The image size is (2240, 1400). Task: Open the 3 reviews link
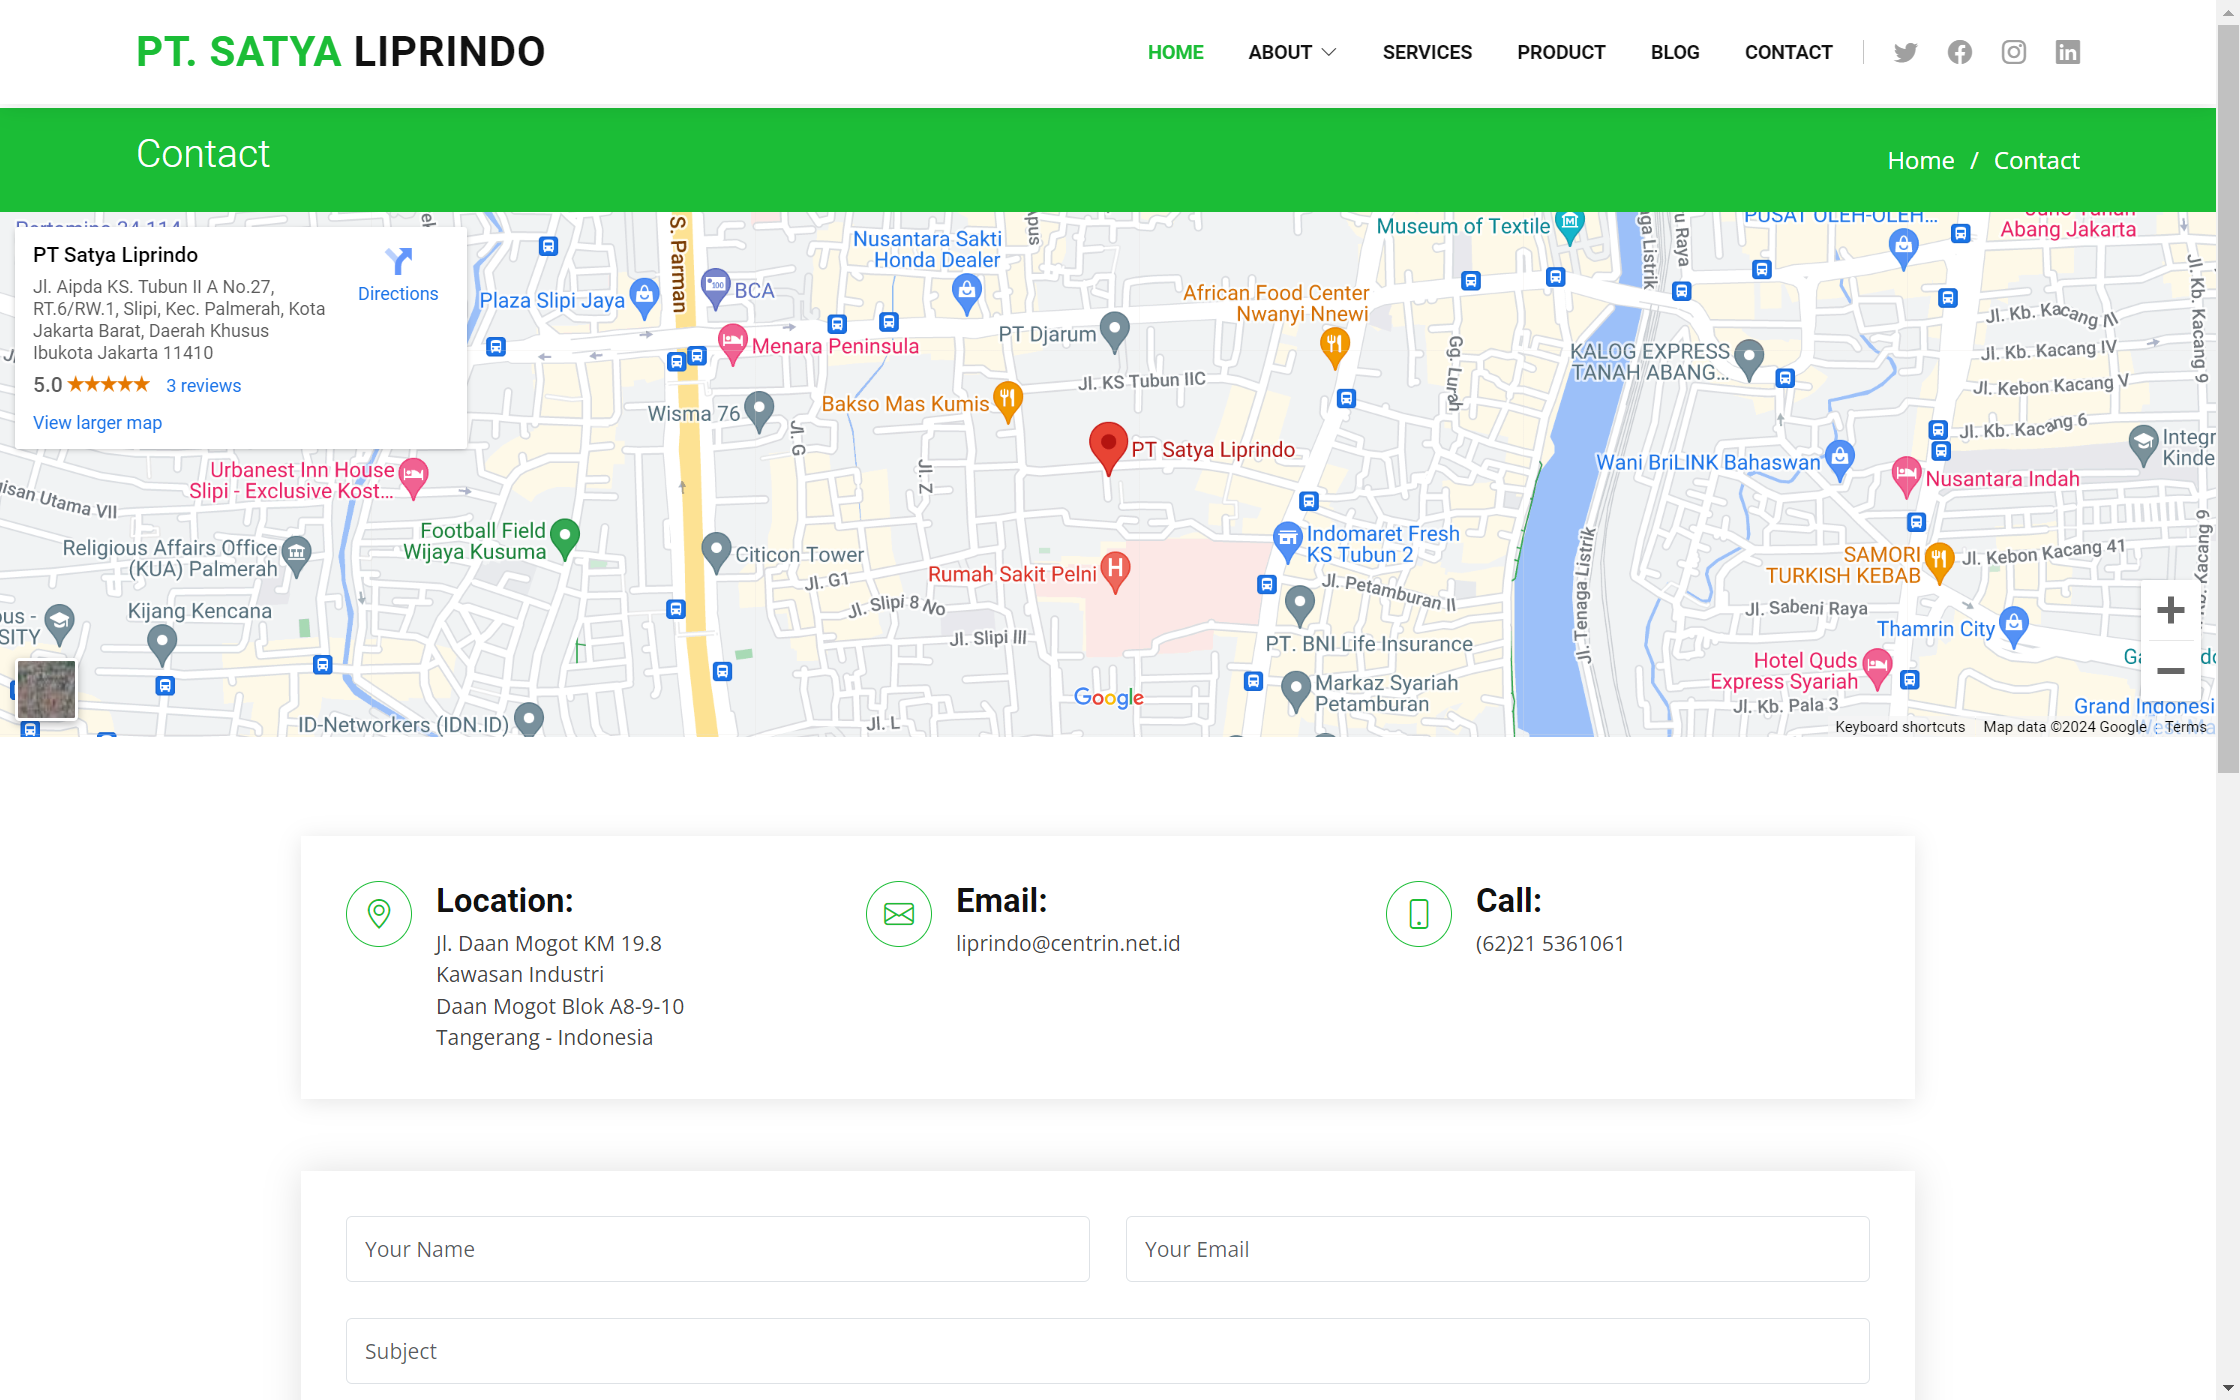point(203,386)
